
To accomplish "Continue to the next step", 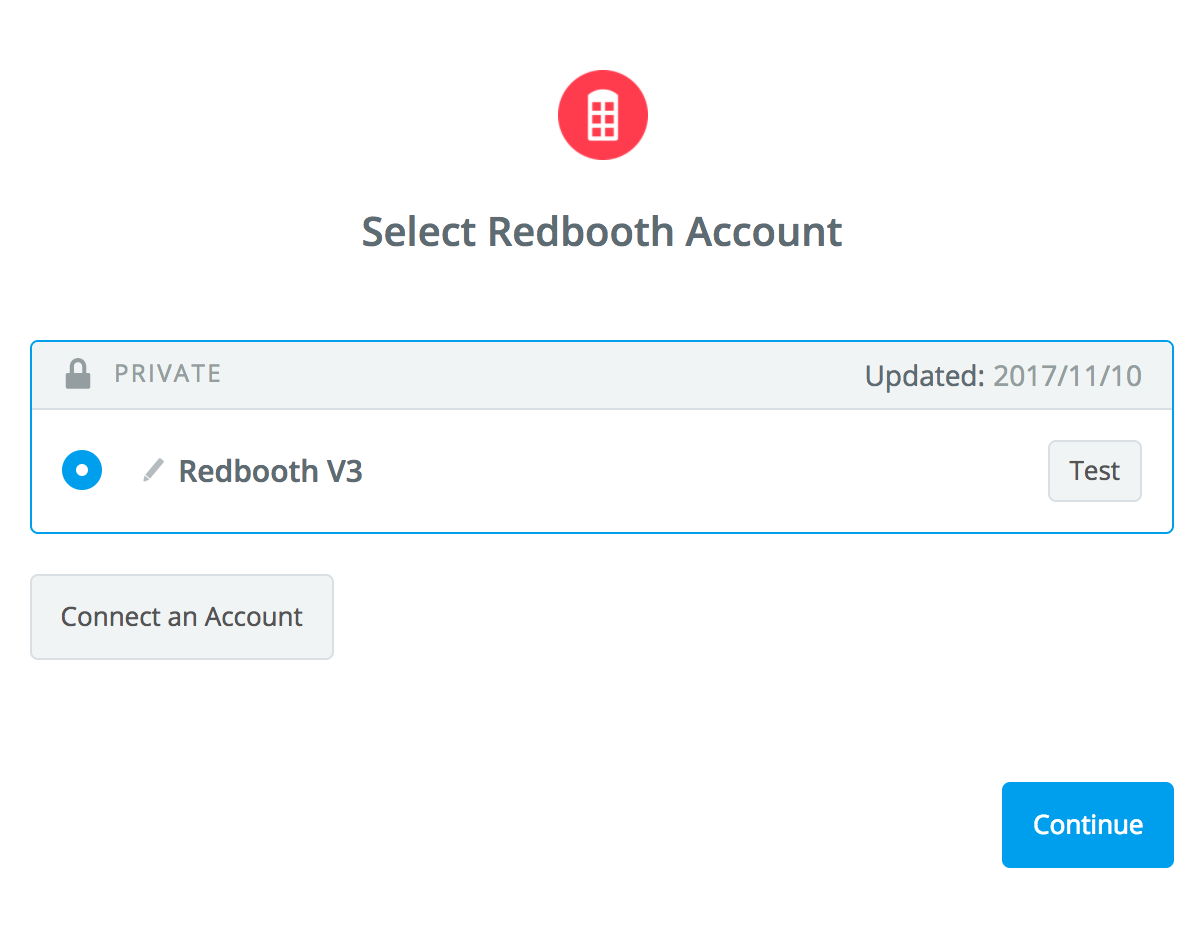I will point(1088,825).
